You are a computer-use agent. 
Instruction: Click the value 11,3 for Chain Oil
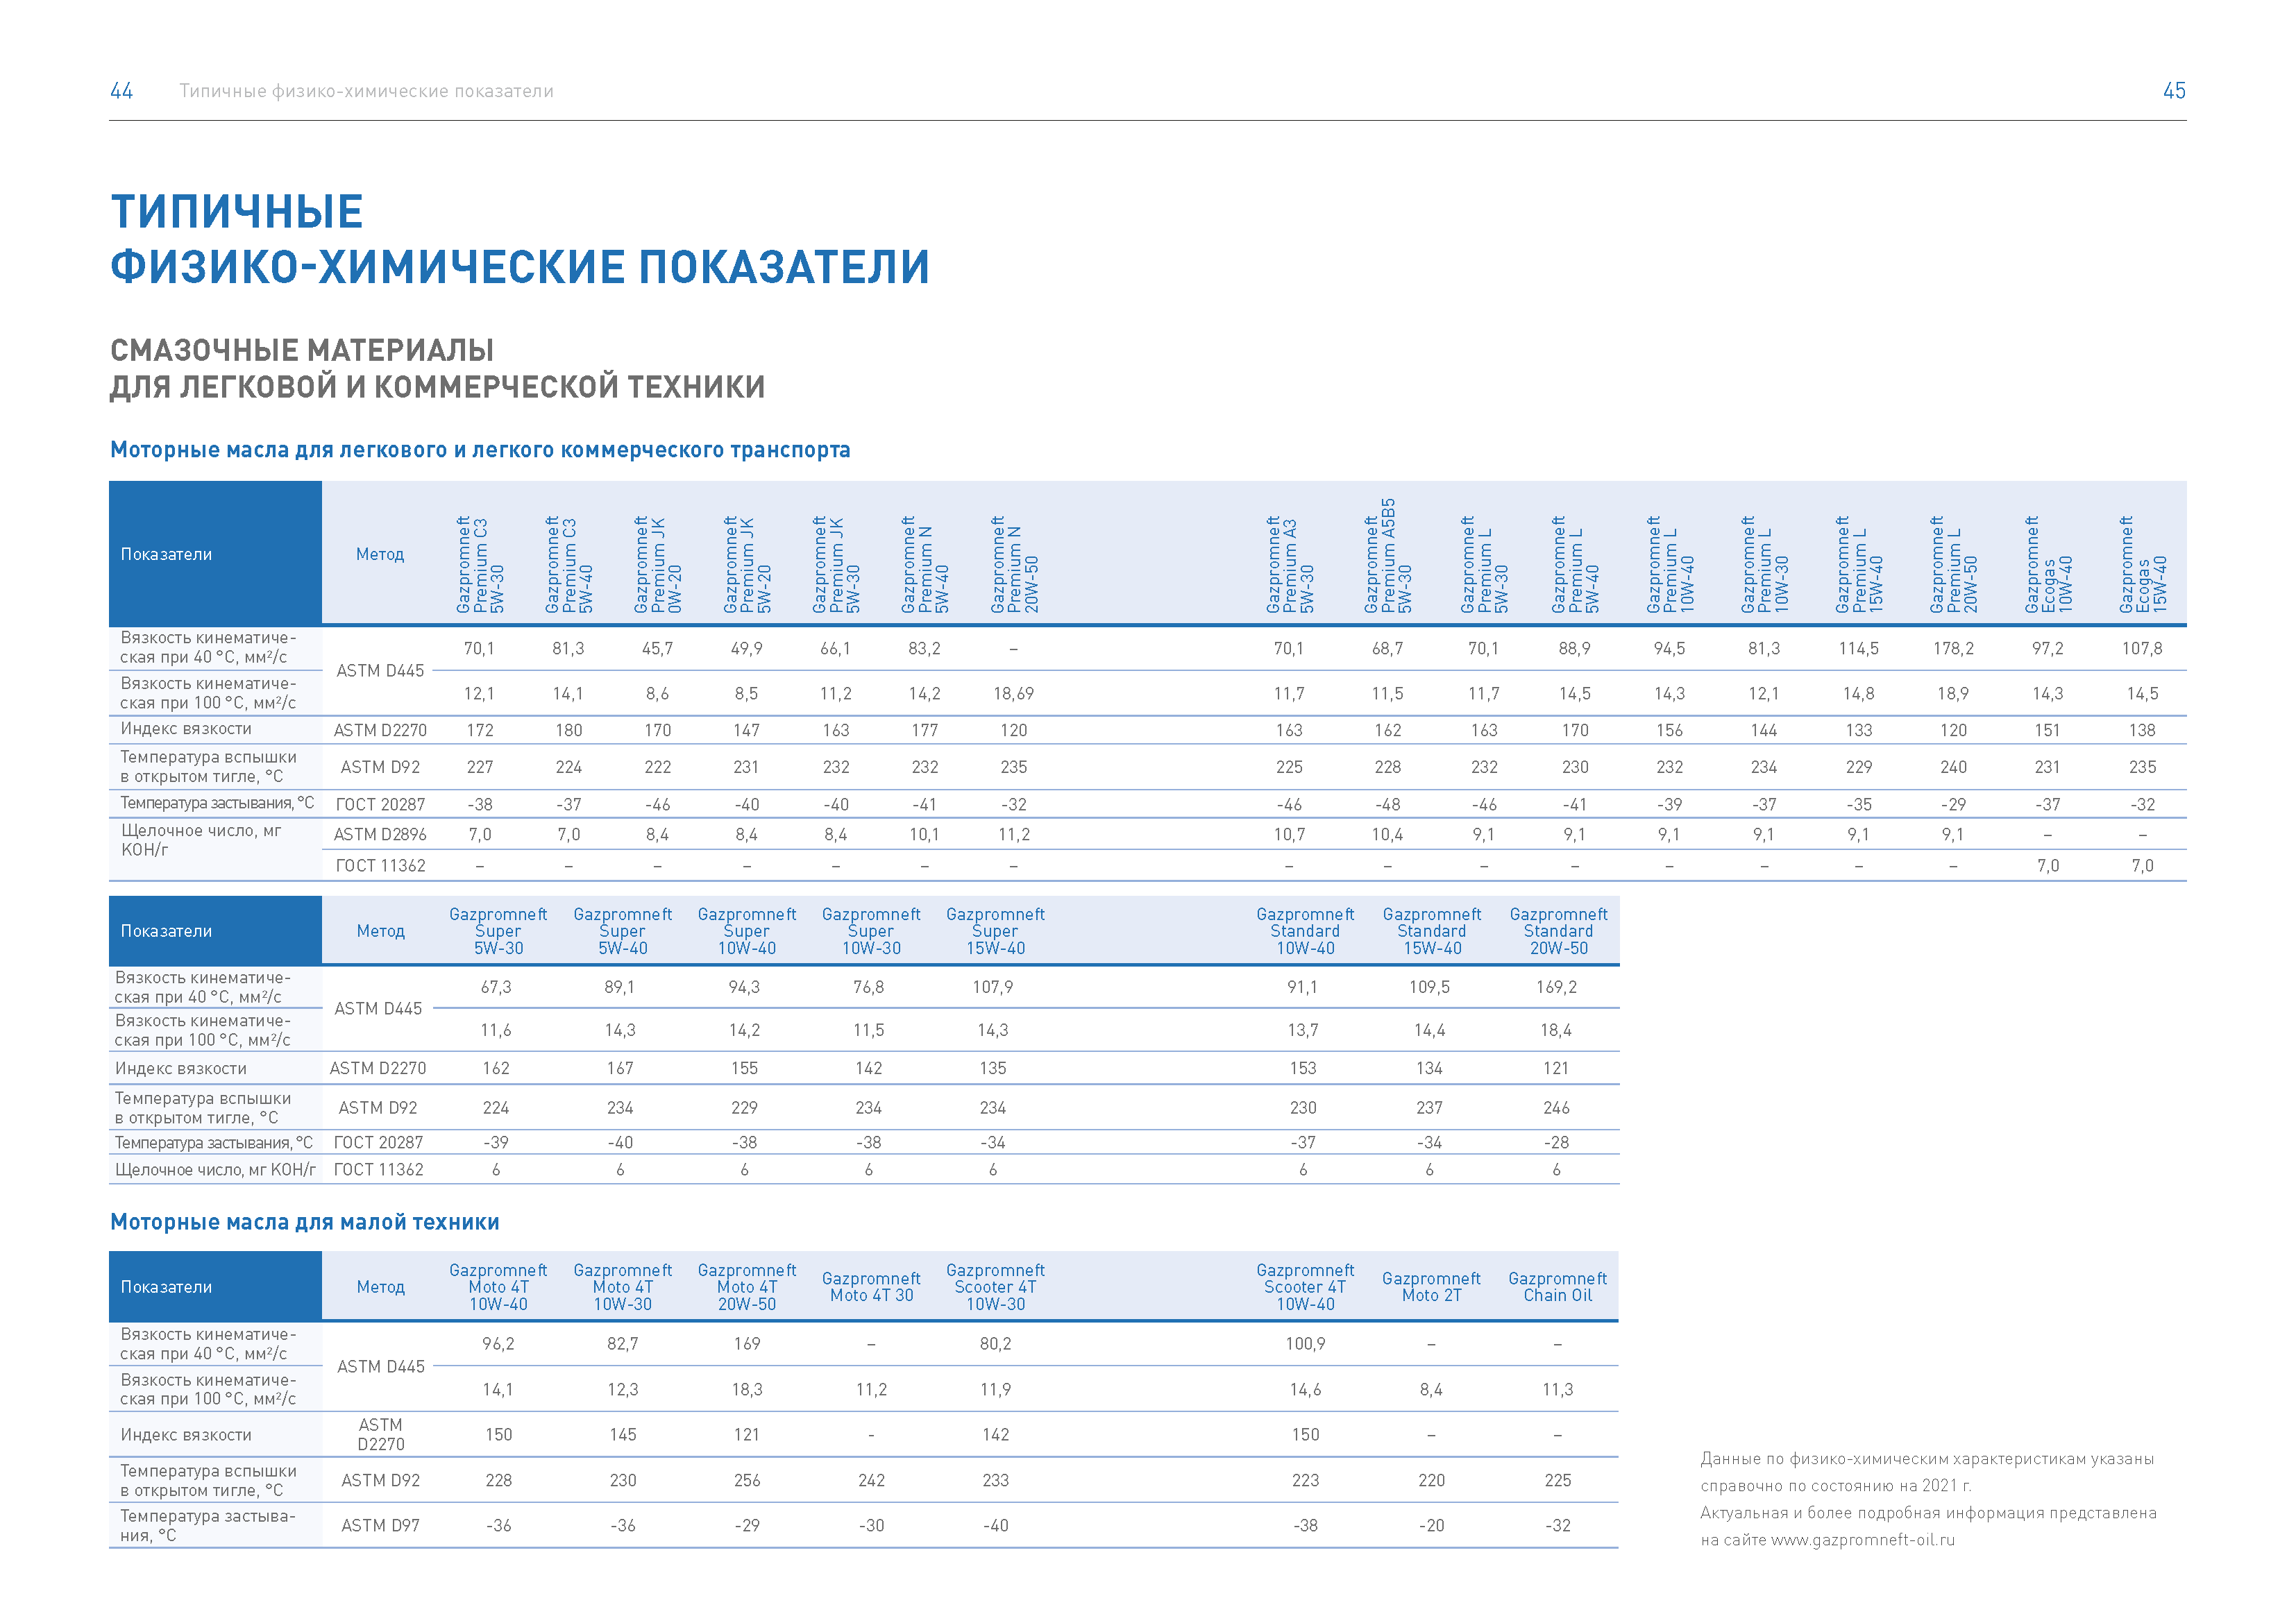1557,1389
